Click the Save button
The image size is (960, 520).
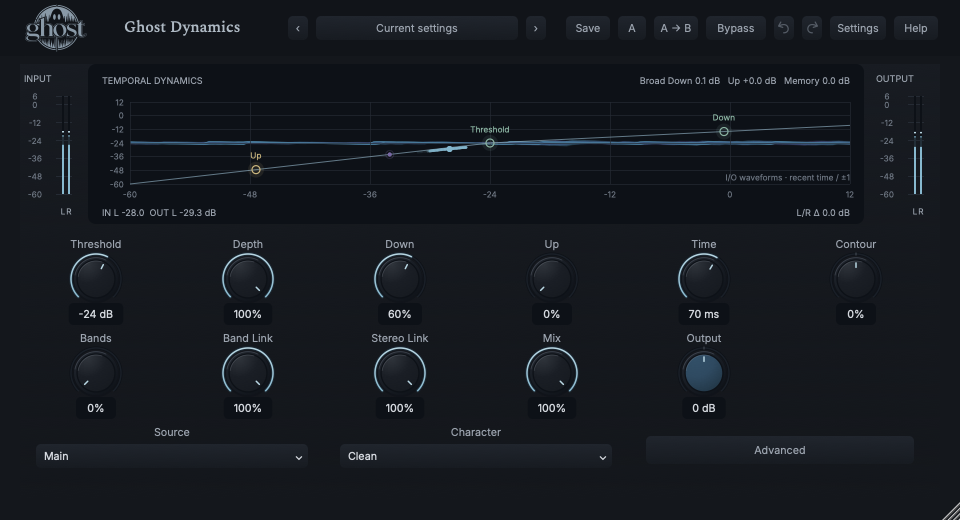coord(588,28)
